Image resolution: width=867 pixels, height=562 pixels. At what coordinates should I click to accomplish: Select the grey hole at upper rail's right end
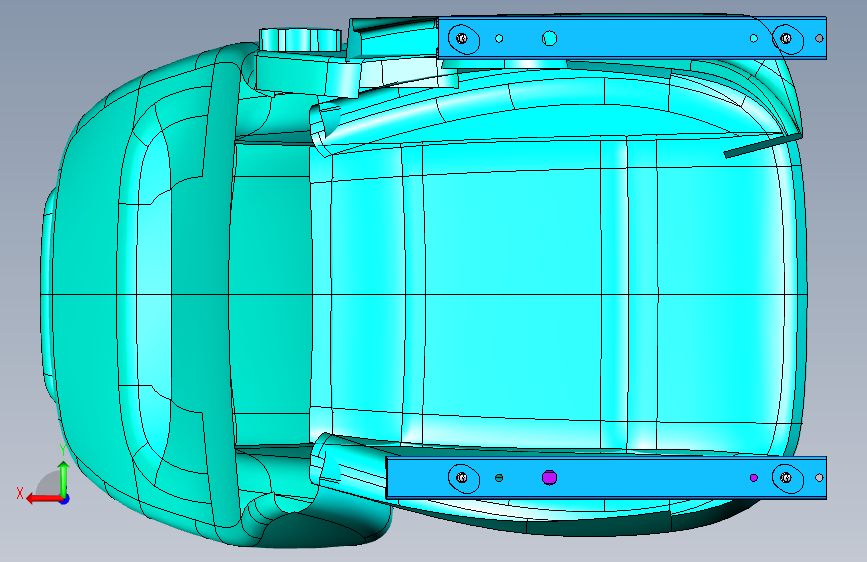(x=819, y=38)
